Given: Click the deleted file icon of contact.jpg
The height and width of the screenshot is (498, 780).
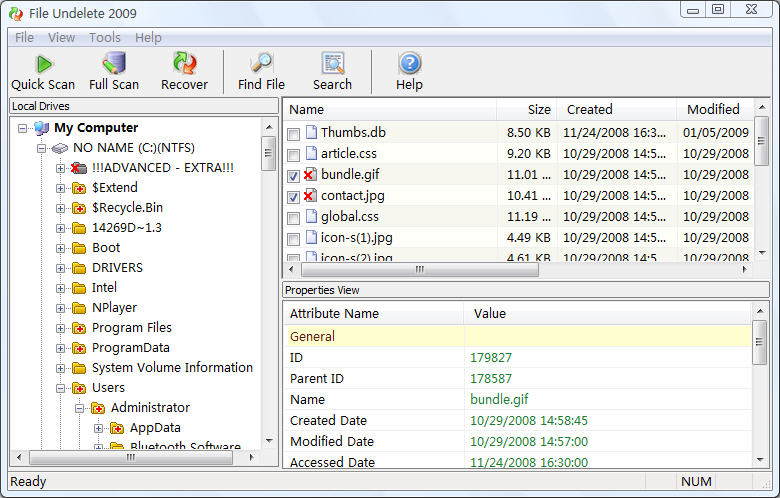Looking at the screenshot, I should click(x=310, y=195).
